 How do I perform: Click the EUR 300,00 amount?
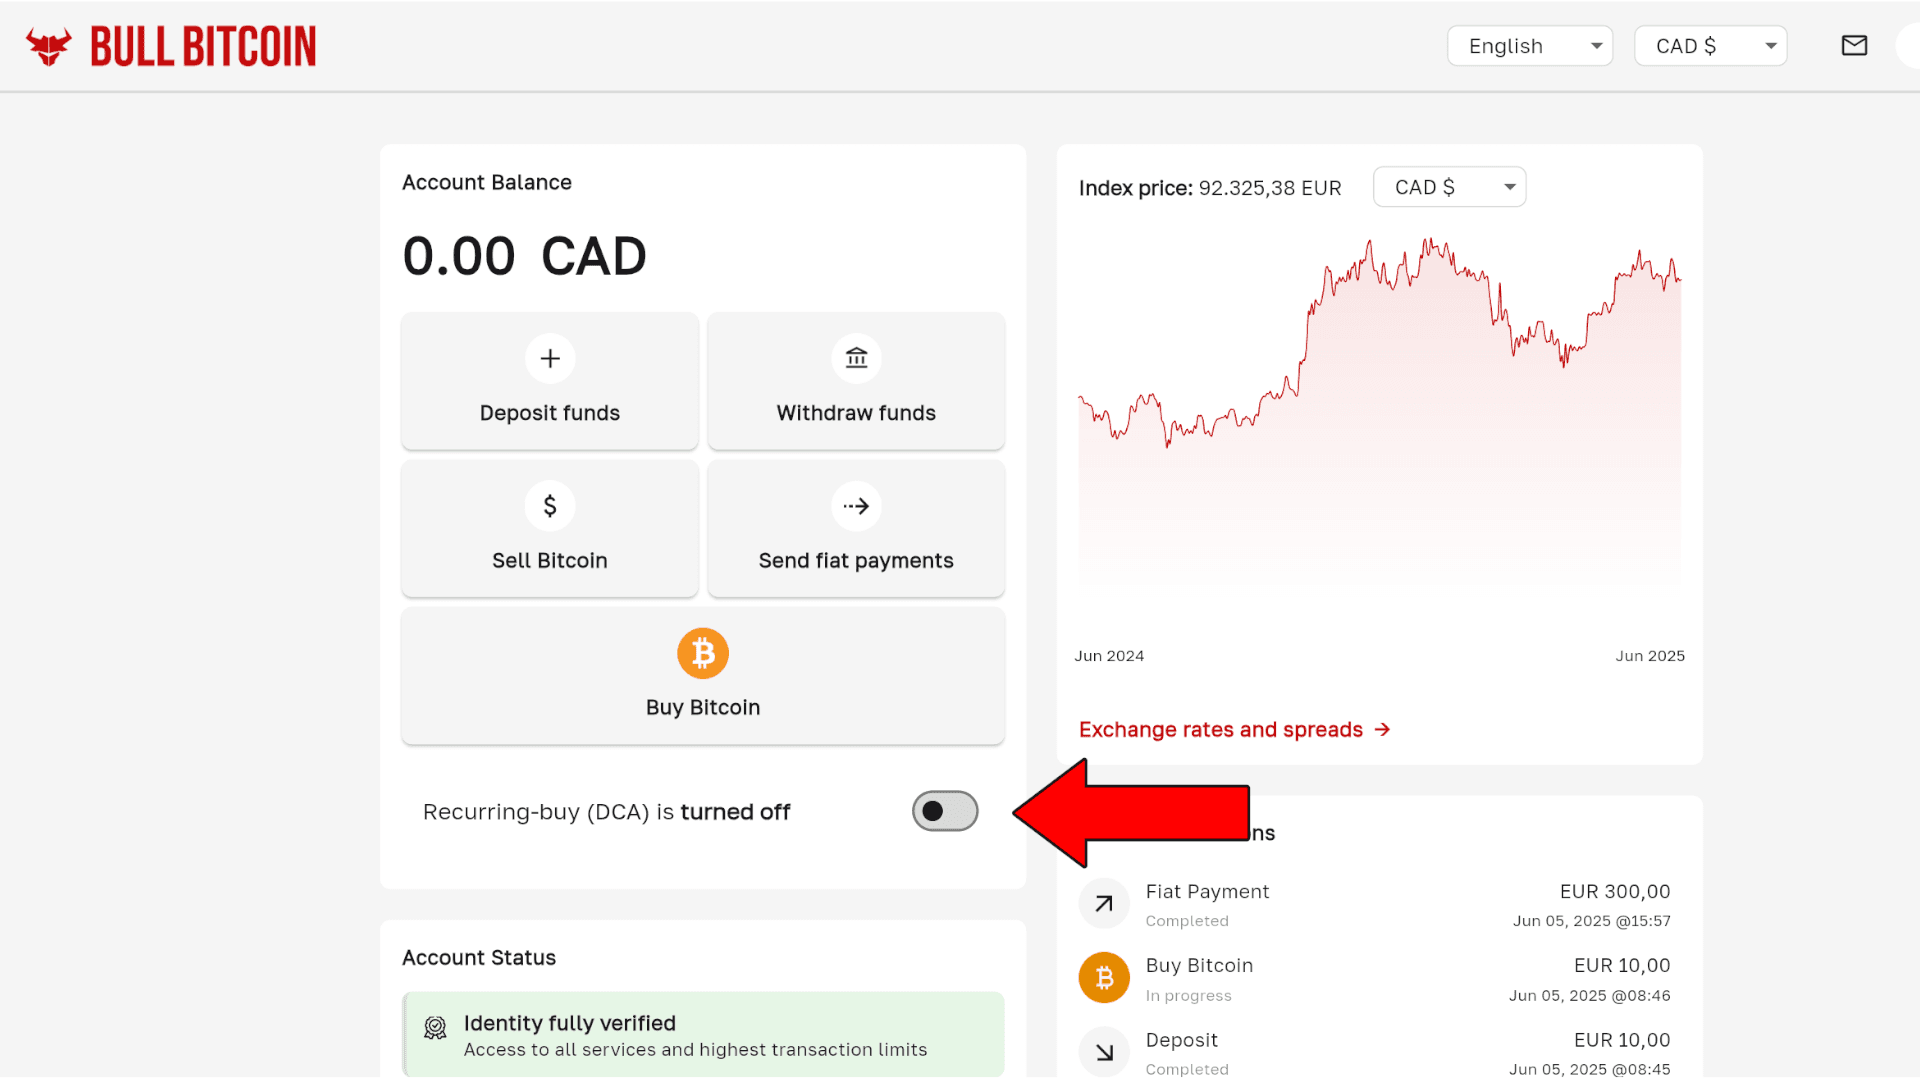click(x=1615, y=892)
